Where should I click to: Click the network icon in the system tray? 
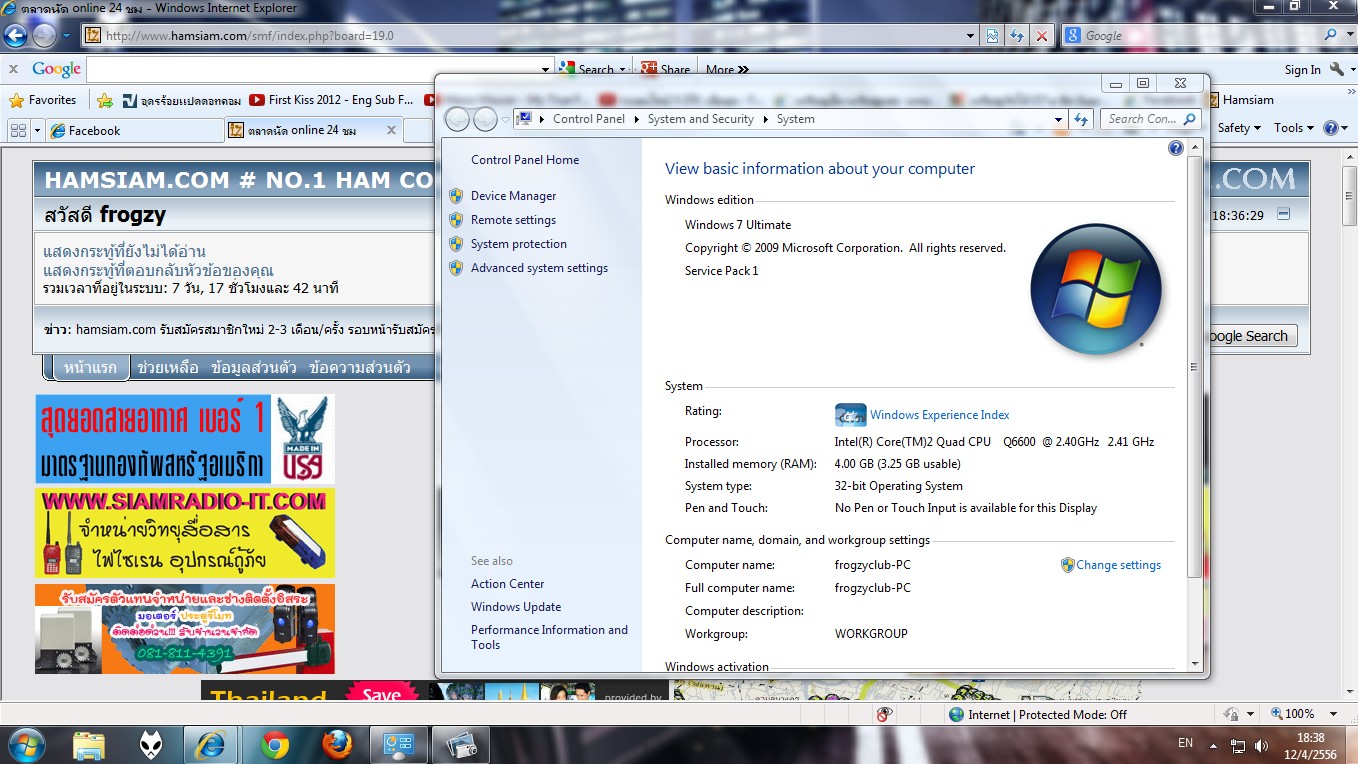coord(1238,745)
